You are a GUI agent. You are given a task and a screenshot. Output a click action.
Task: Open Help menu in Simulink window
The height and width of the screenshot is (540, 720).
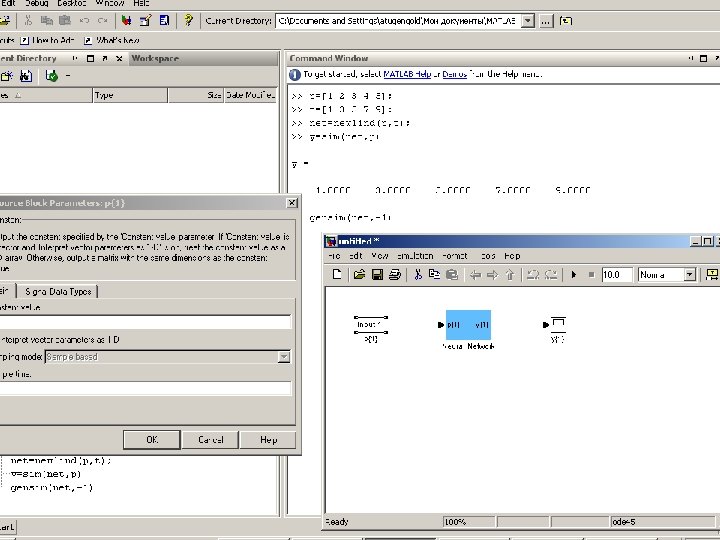click(x=512, y=256)
